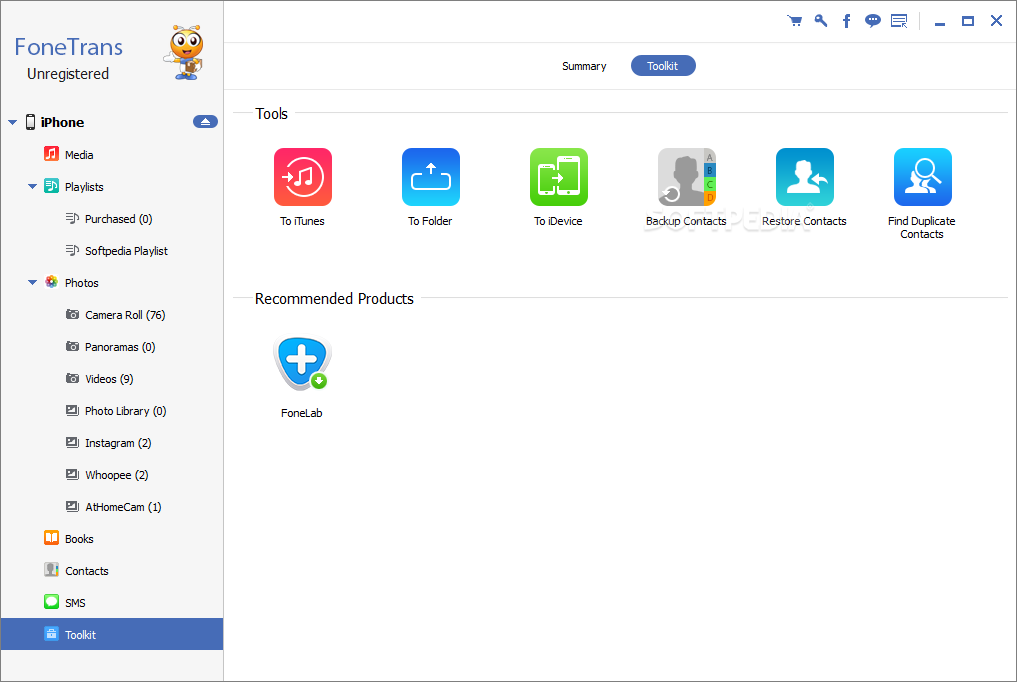Open the To Folder export tool
Image resolution: width=1017 pixels, height=682 pixels.
pyautogui.click(x=431, y=177)
